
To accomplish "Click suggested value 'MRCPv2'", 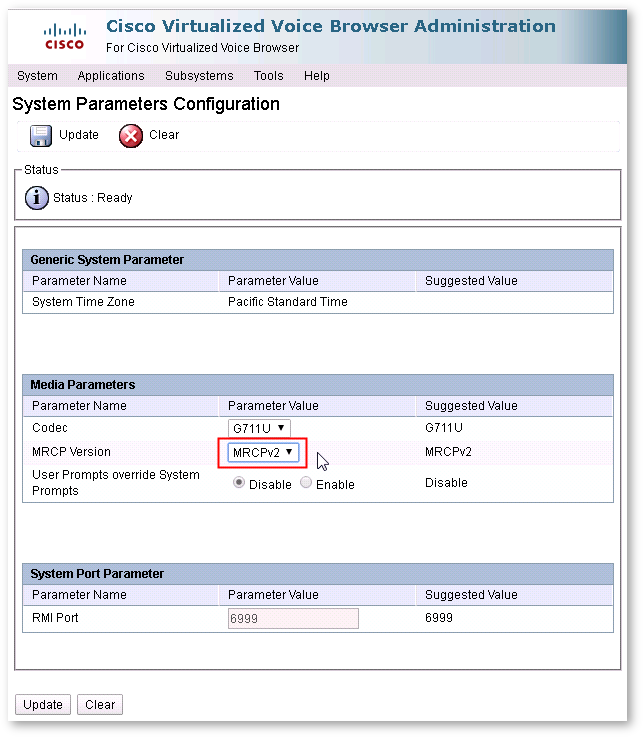I will (448, 452).
